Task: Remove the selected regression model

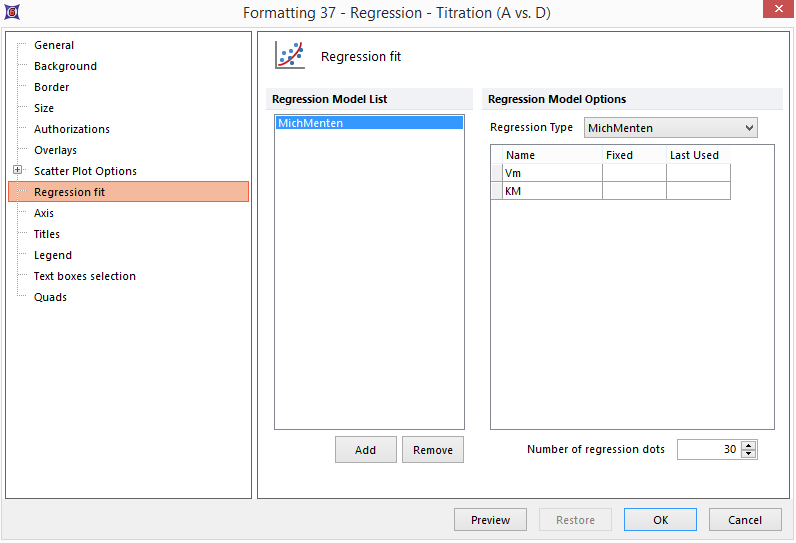Action: [432, 450]
